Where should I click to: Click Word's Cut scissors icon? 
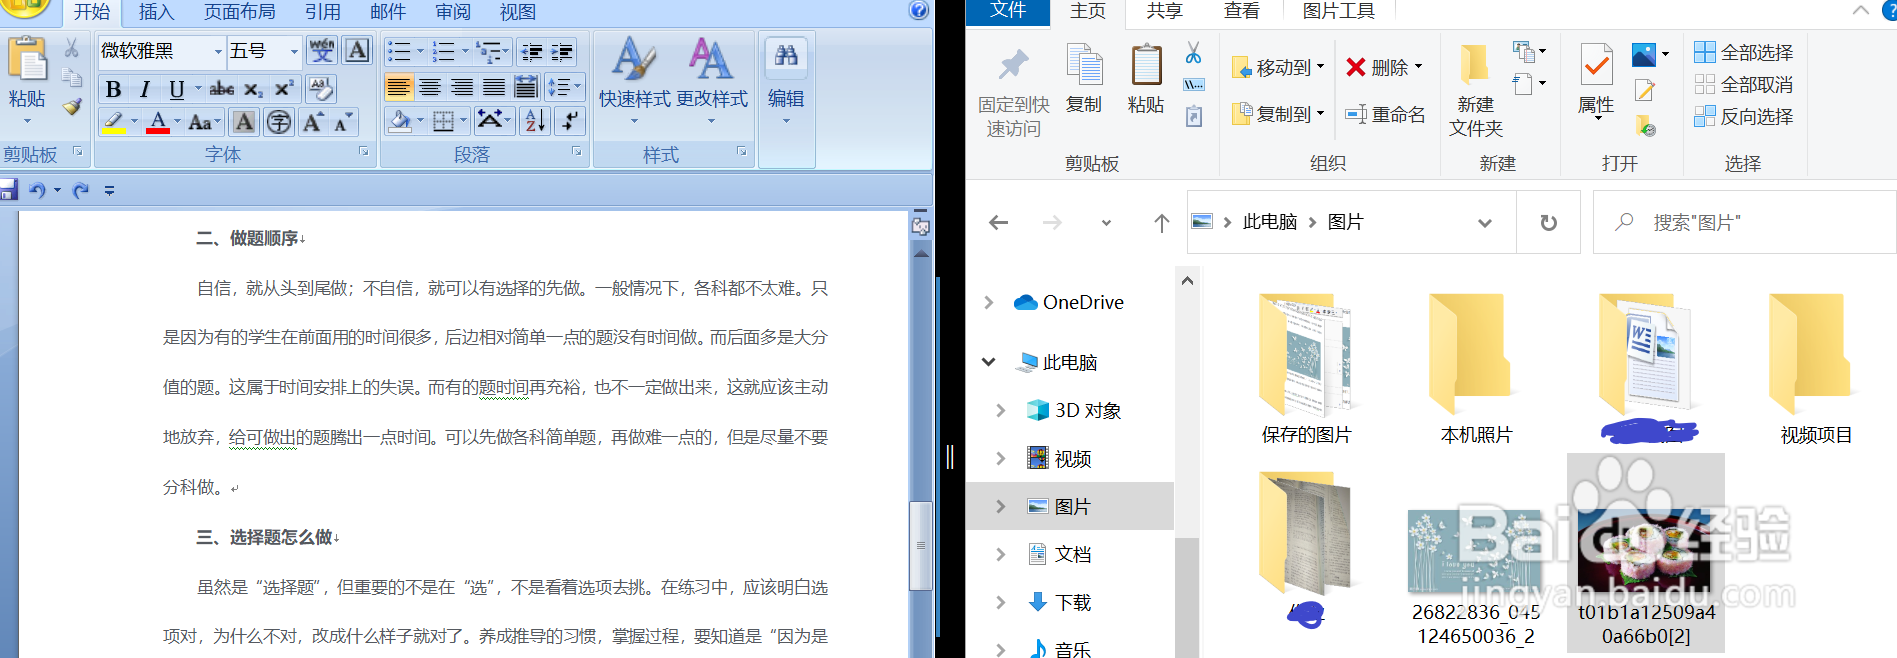(x=72, y=48)
